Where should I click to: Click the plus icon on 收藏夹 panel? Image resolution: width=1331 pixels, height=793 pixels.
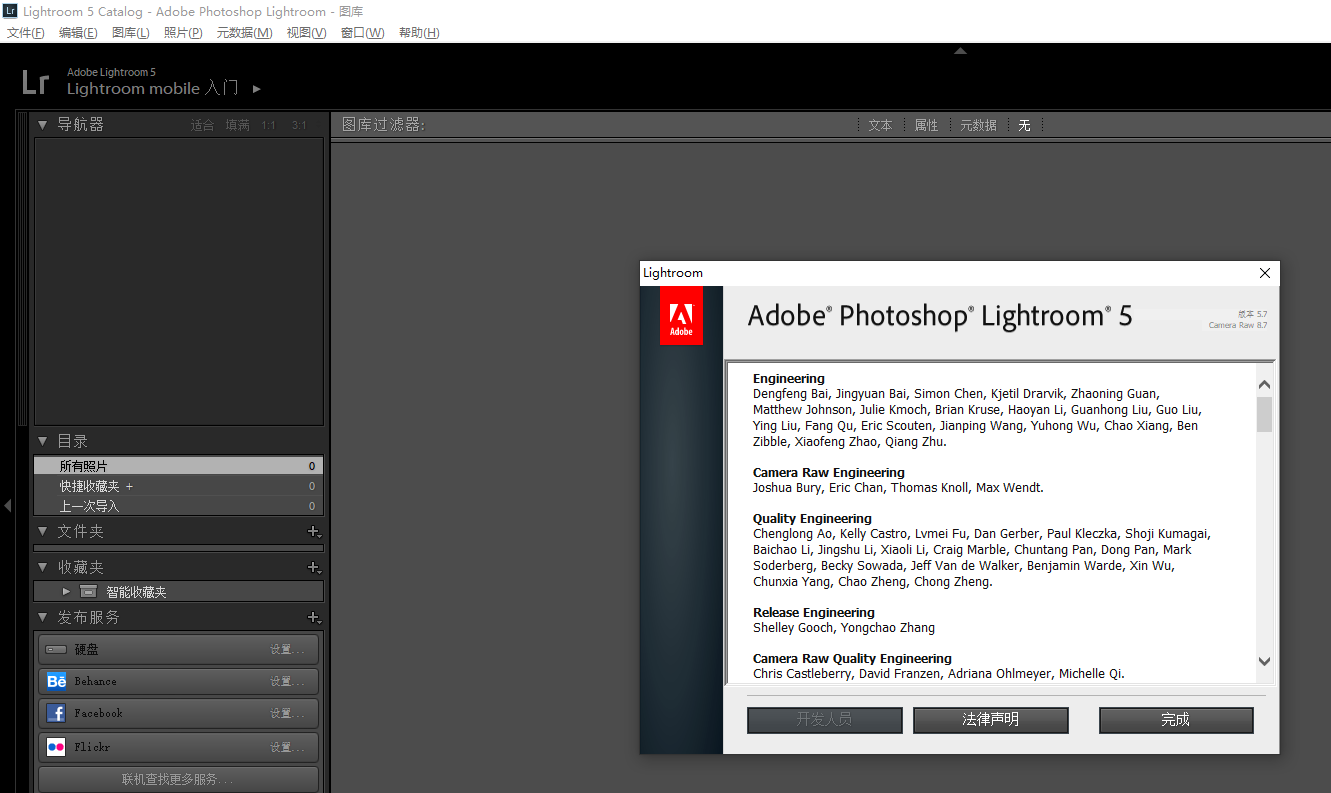313,567
